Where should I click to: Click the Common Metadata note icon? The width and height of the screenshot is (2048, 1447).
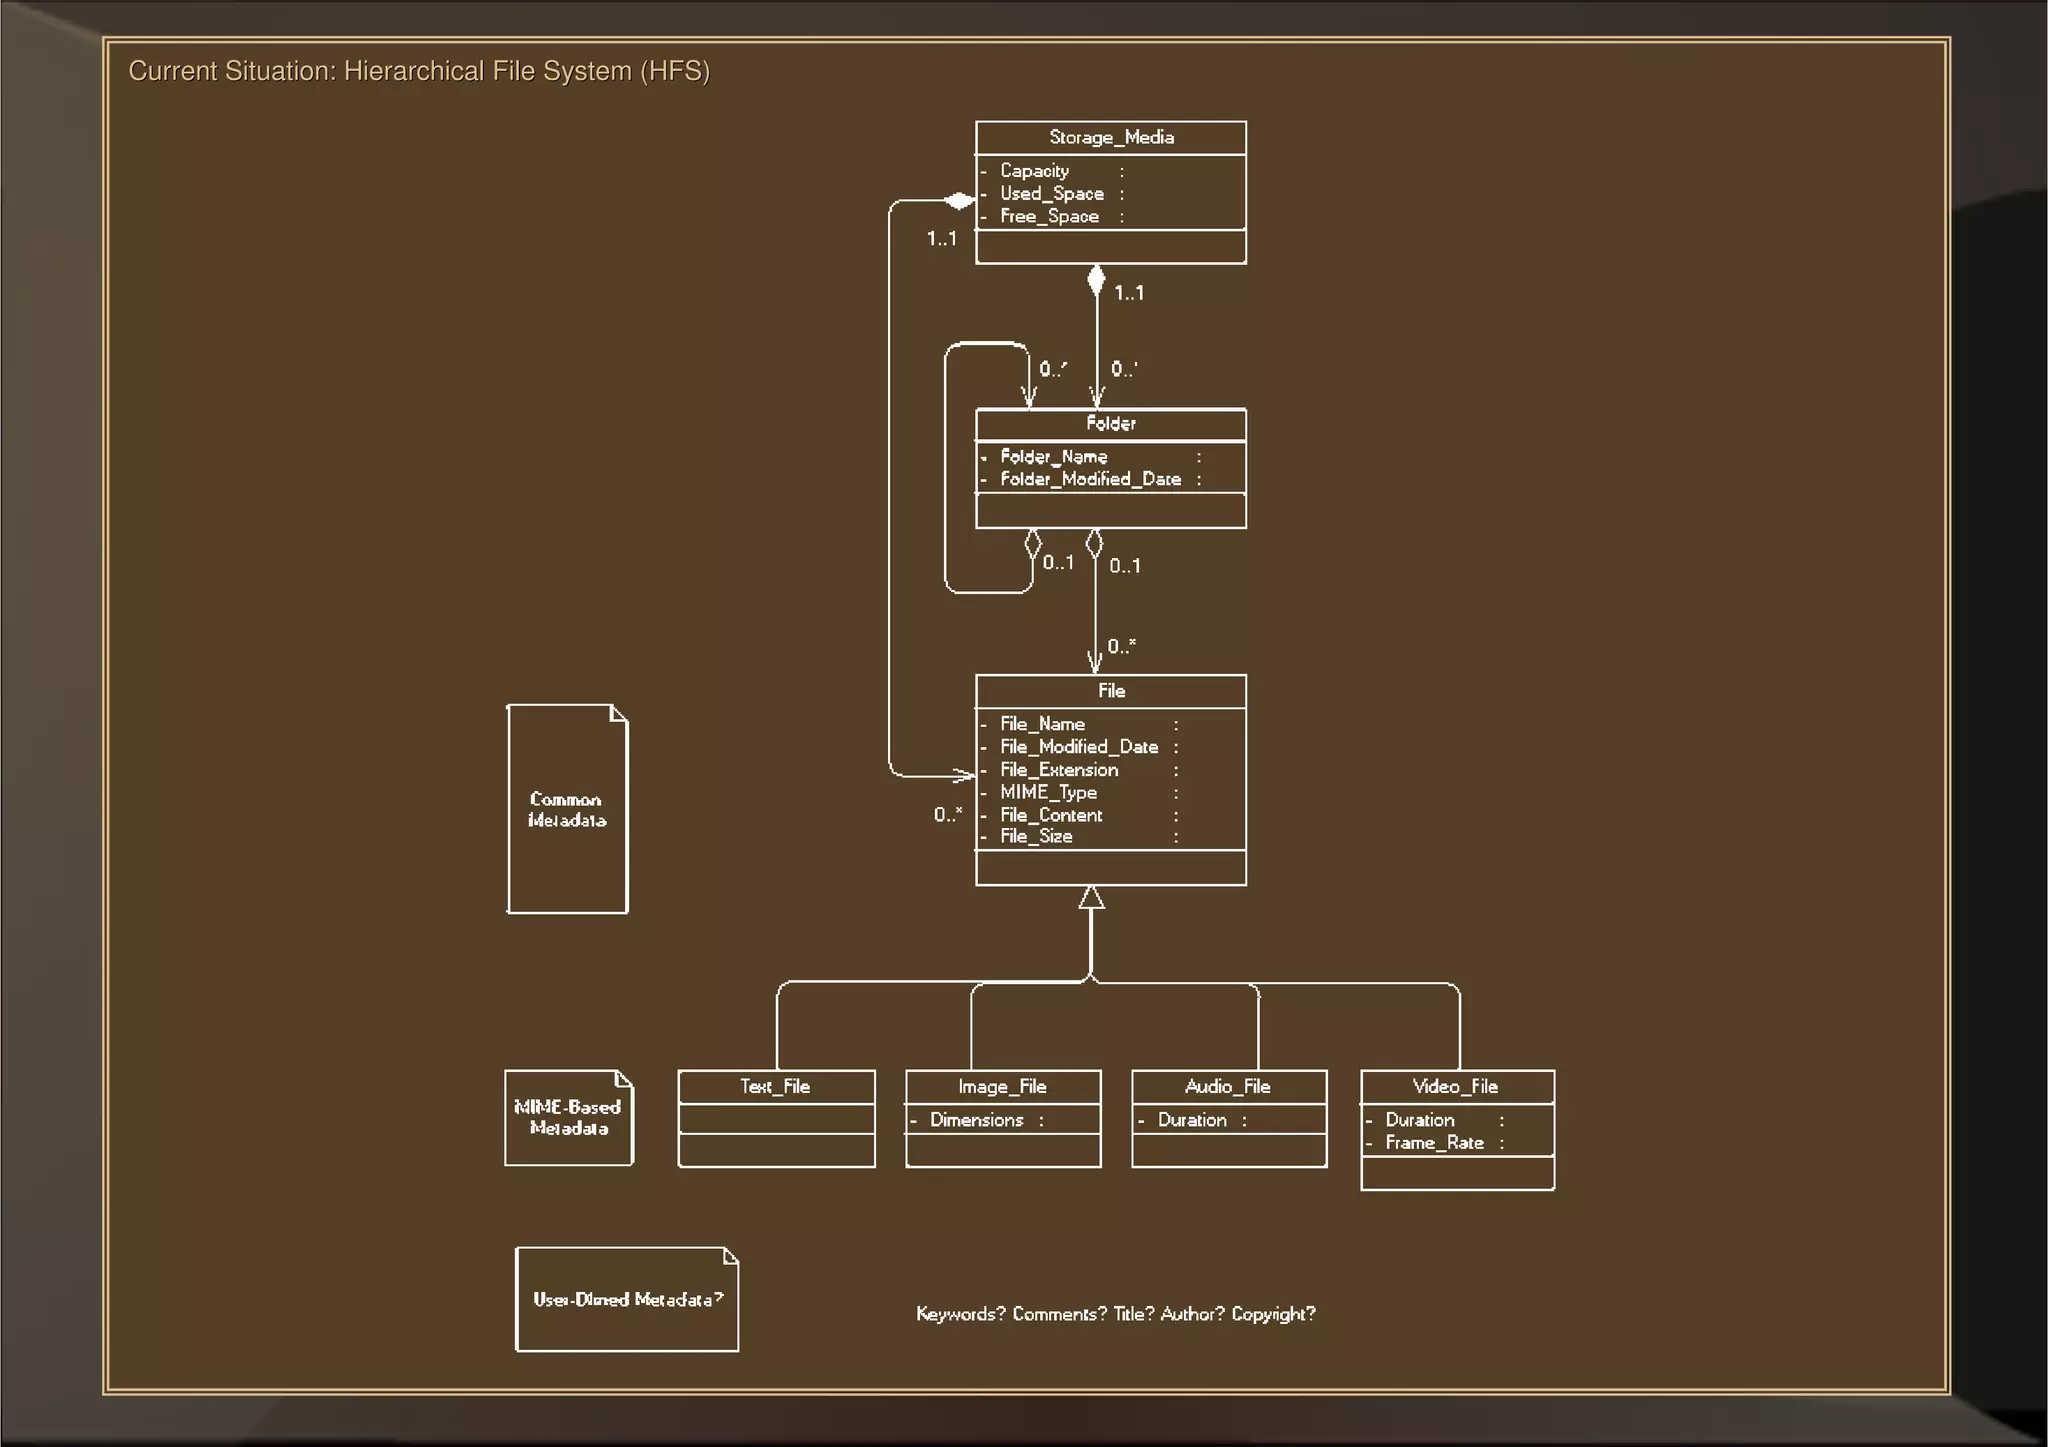[567, 809]
